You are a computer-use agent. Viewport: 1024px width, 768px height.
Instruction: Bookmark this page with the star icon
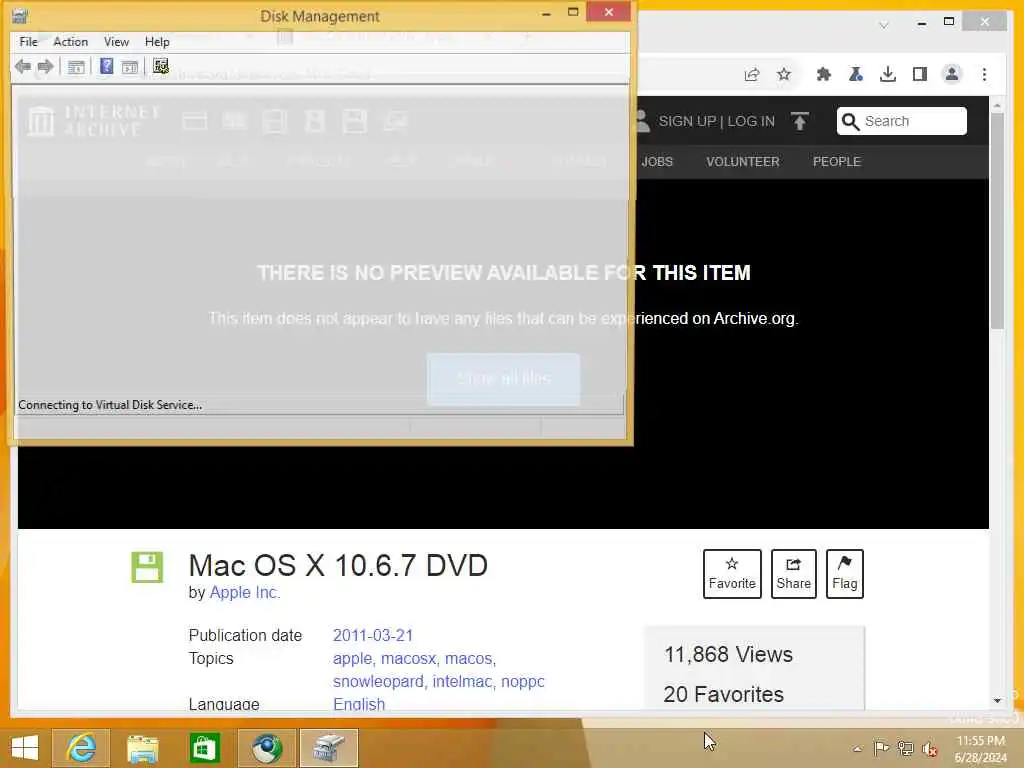(784, 74)
